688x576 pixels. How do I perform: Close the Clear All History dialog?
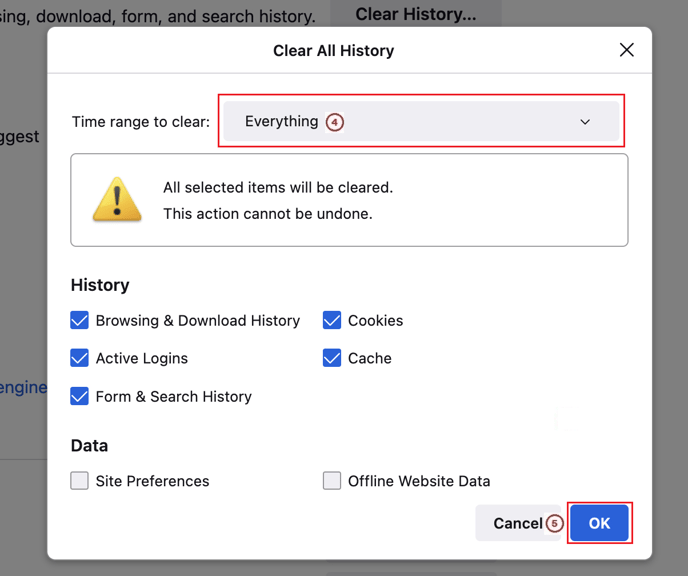pos(626,50)
